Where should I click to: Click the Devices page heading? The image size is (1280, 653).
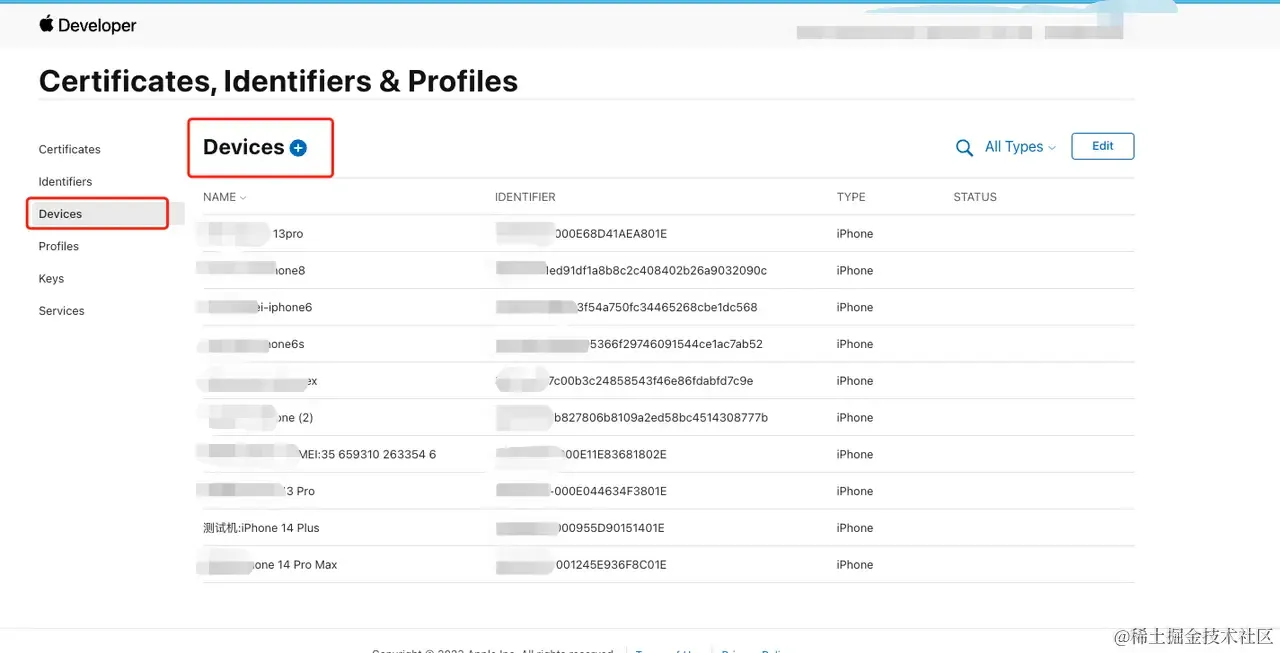[244, 147]
